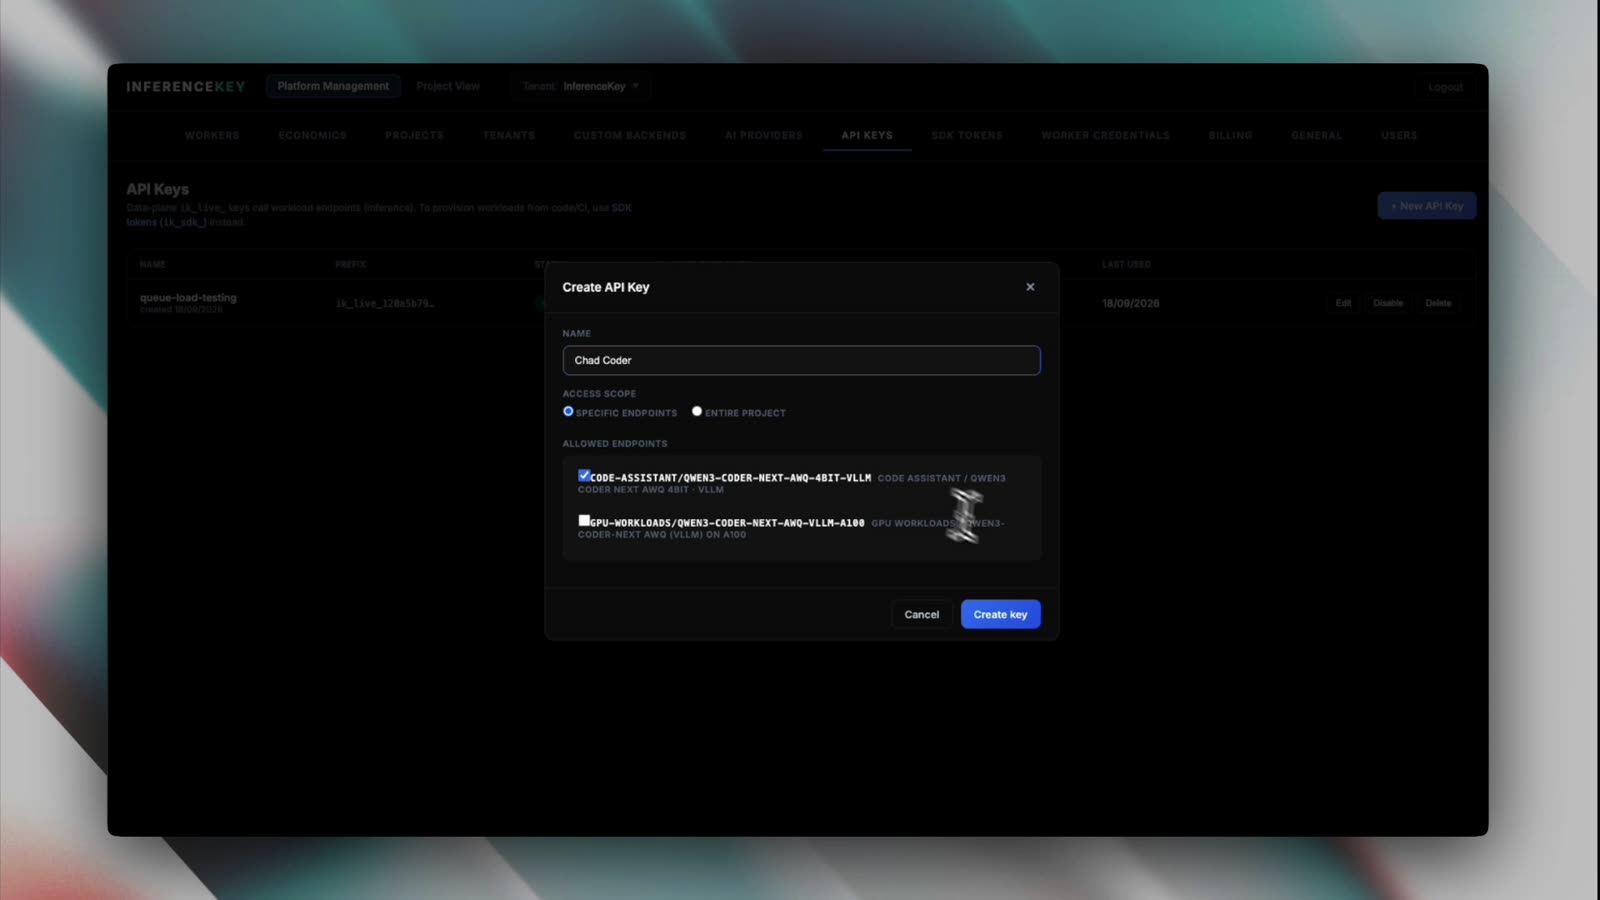Switch to Project View

pos(448,86)
